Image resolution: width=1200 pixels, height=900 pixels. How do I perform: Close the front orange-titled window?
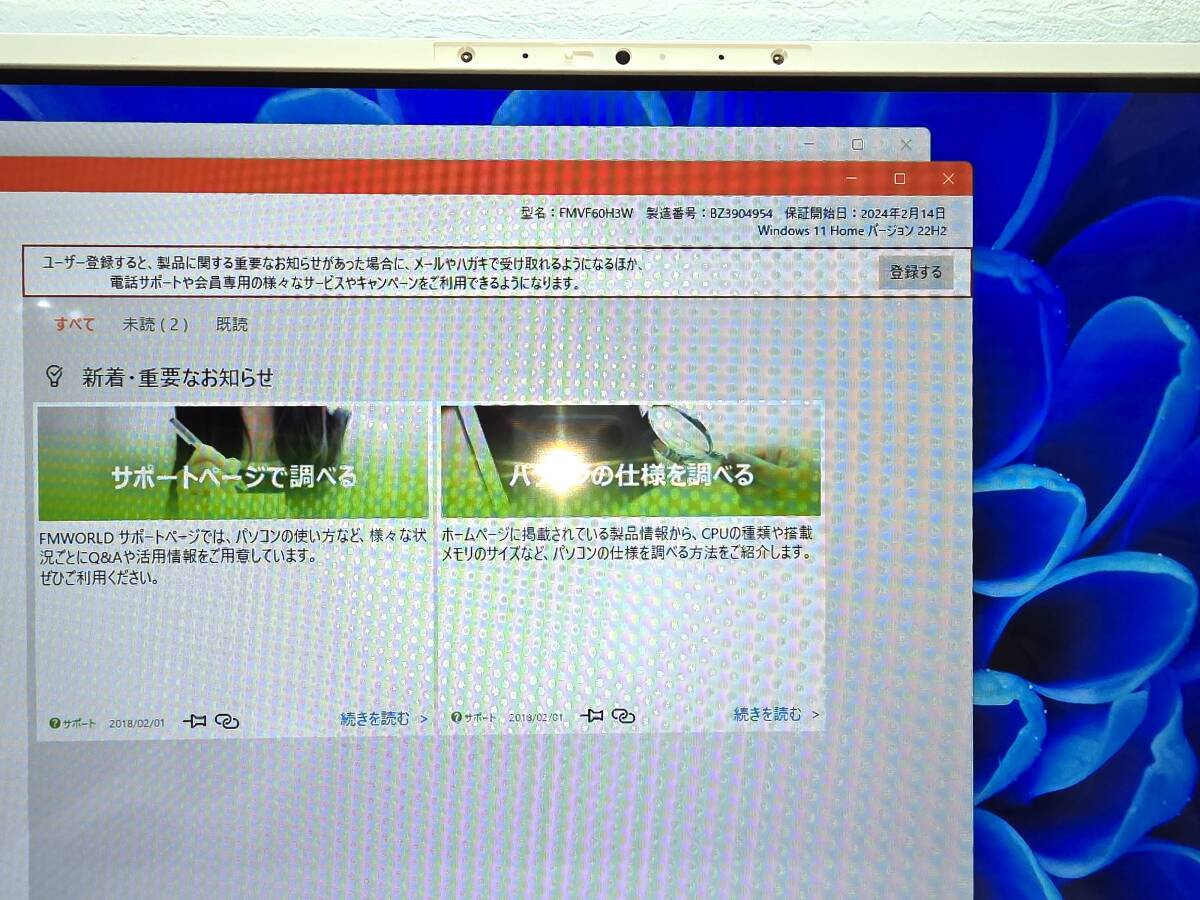[948, 178]
